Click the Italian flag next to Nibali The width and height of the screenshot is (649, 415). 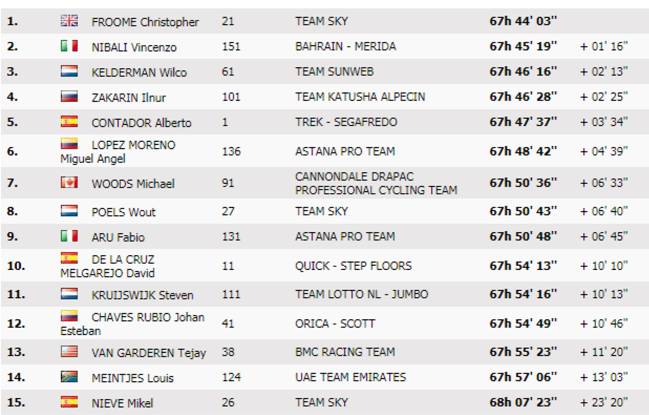coord(69,46)
